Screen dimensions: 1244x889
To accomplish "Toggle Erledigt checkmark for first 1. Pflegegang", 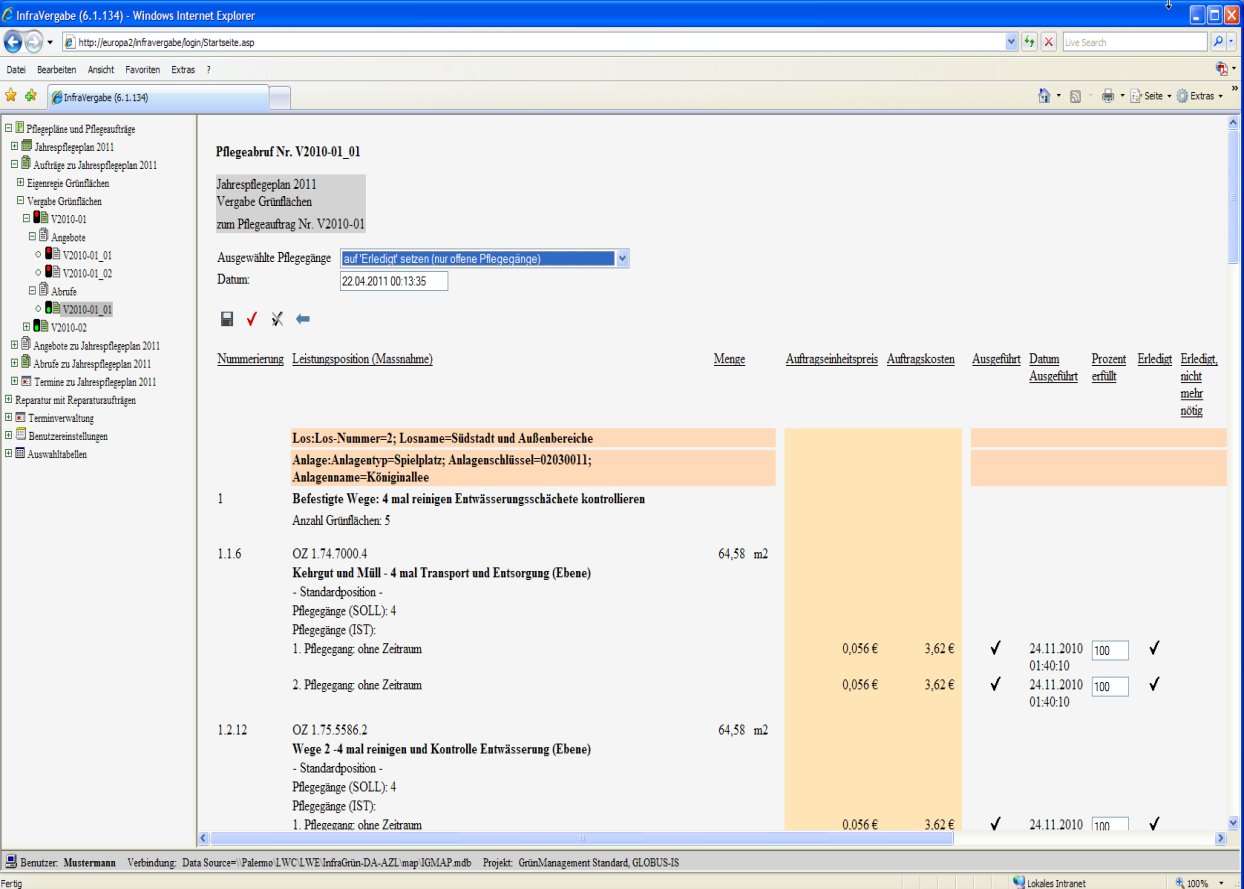I will coord(1154,648).
